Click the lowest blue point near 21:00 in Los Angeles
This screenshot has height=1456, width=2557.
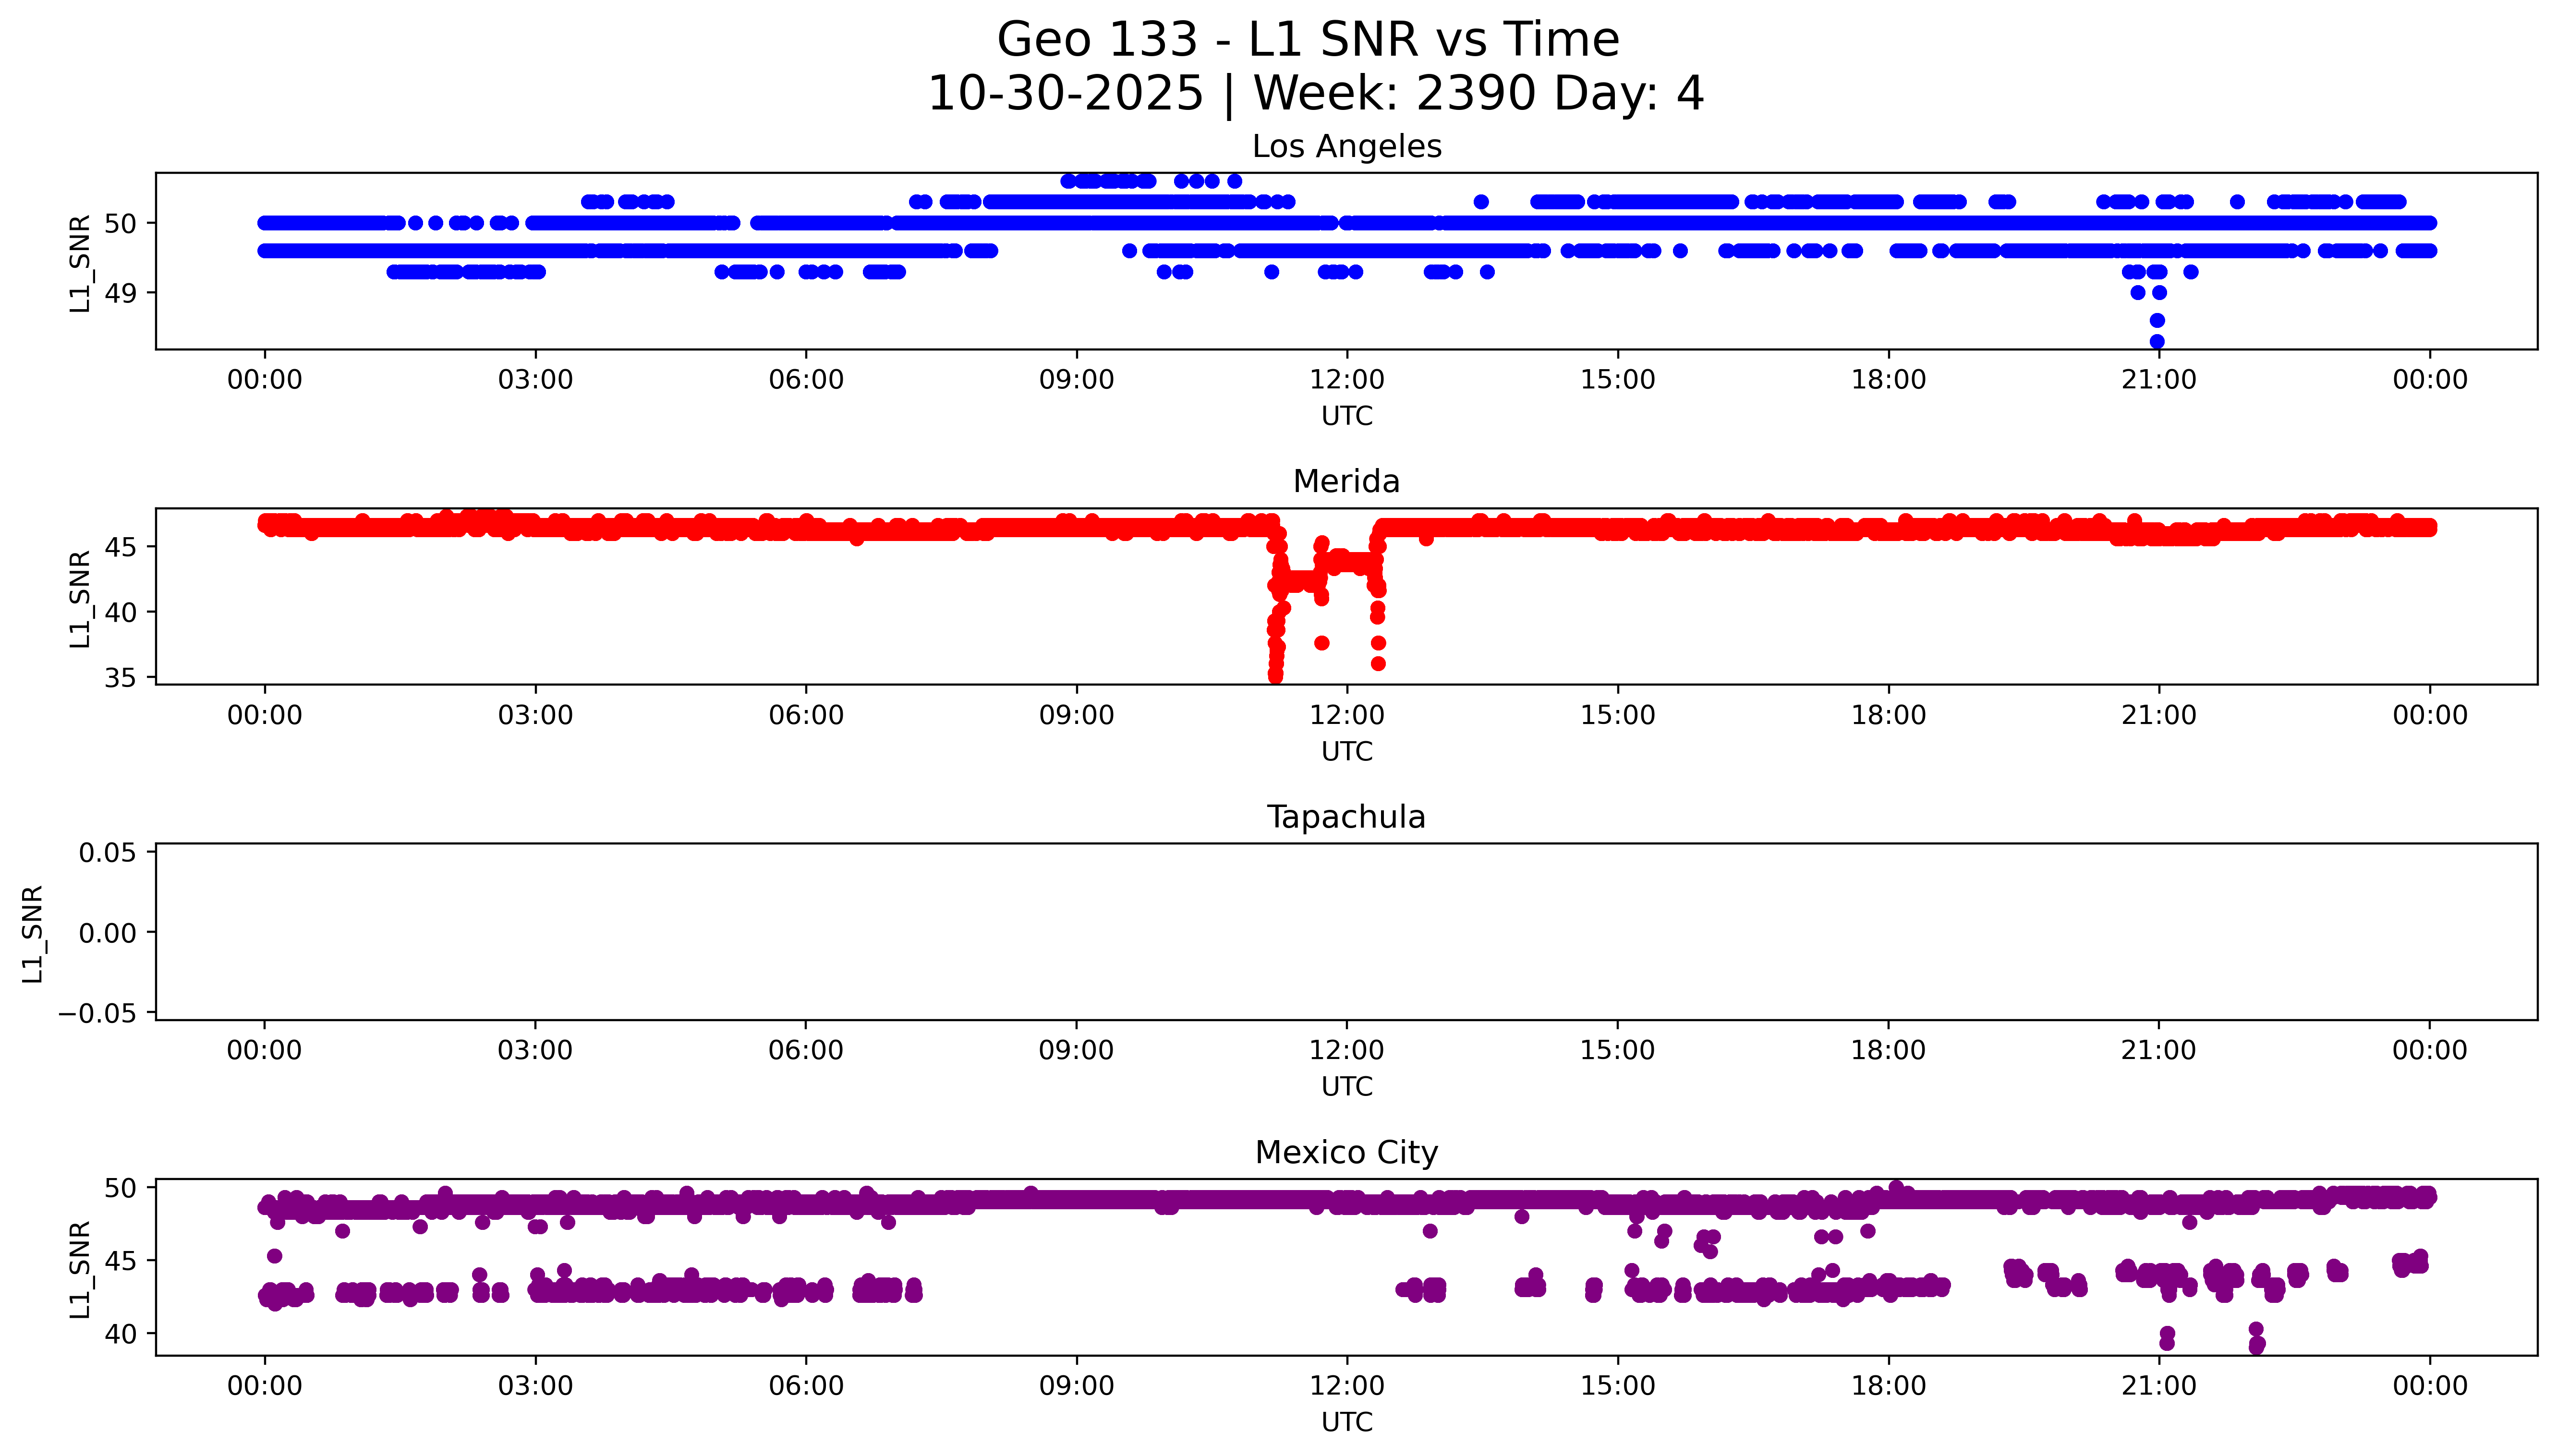[x=2157, y=341]
